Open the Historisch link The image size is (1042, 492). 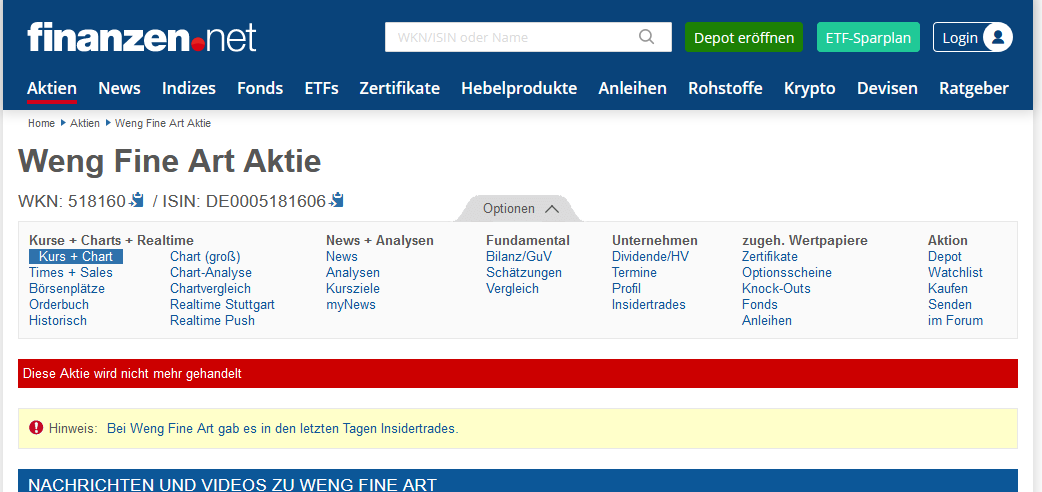[x=58, y=320]
